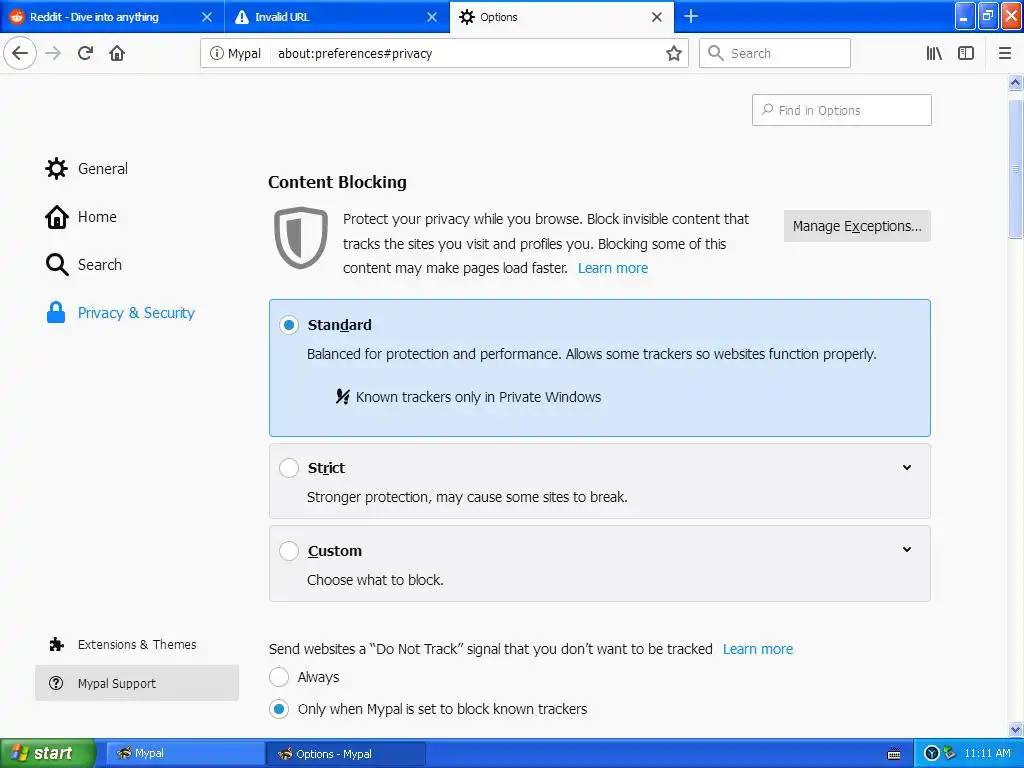This screenshot has width=1024, height=768.
Task: Open the Windows start button
Action: (48, 753)
